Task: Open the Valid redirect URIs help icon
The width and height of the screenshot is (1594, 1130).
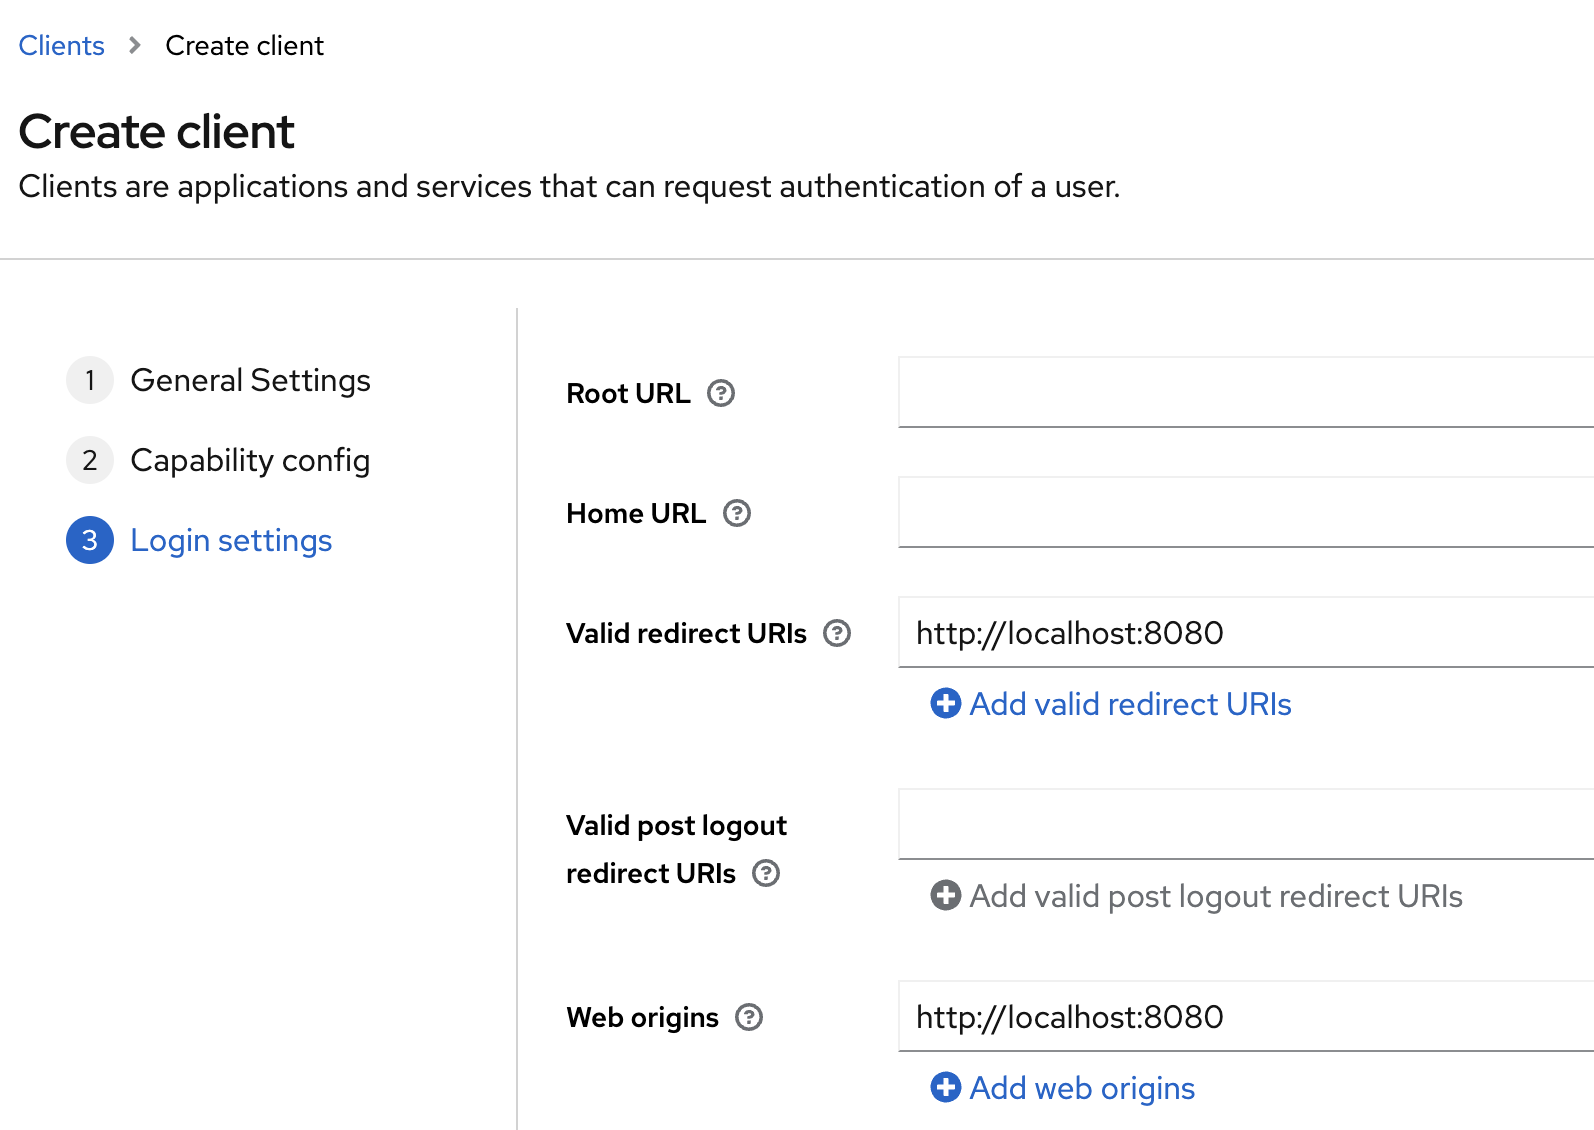Action: coord(837,633)
